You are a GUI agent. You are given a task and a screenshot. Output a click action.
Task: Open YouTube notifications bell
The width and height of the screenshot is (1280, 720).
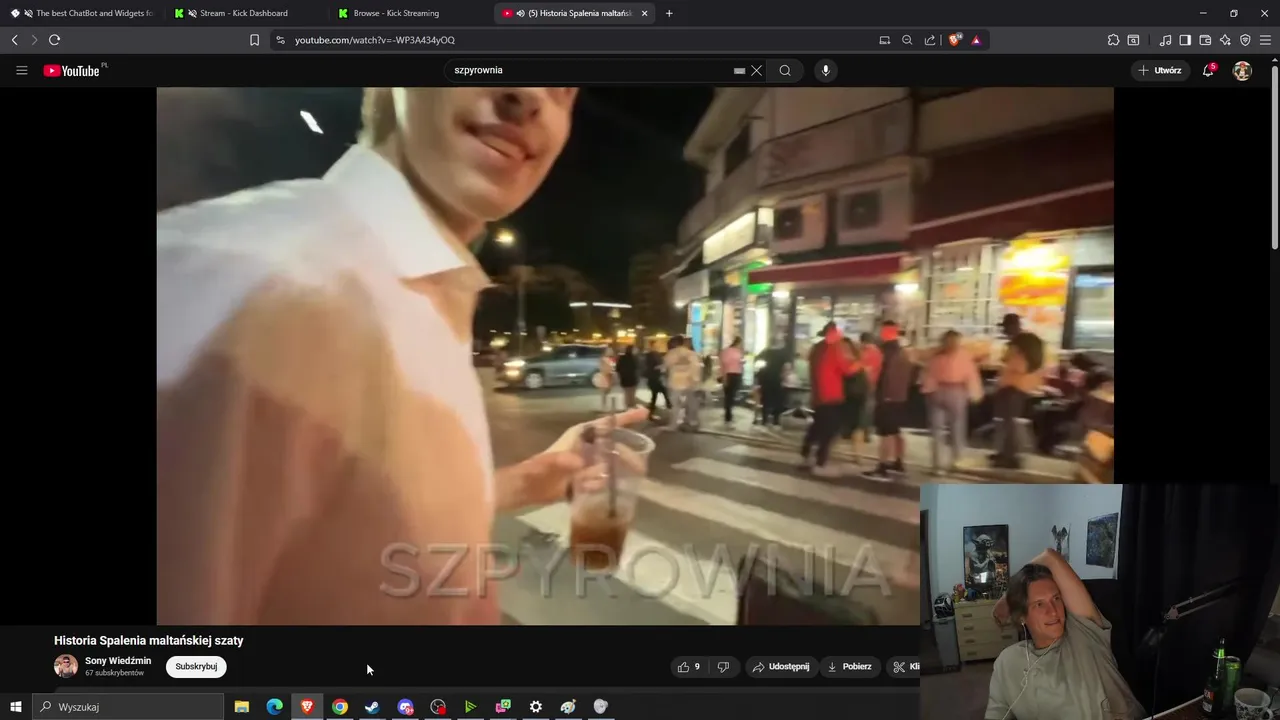1209,70
